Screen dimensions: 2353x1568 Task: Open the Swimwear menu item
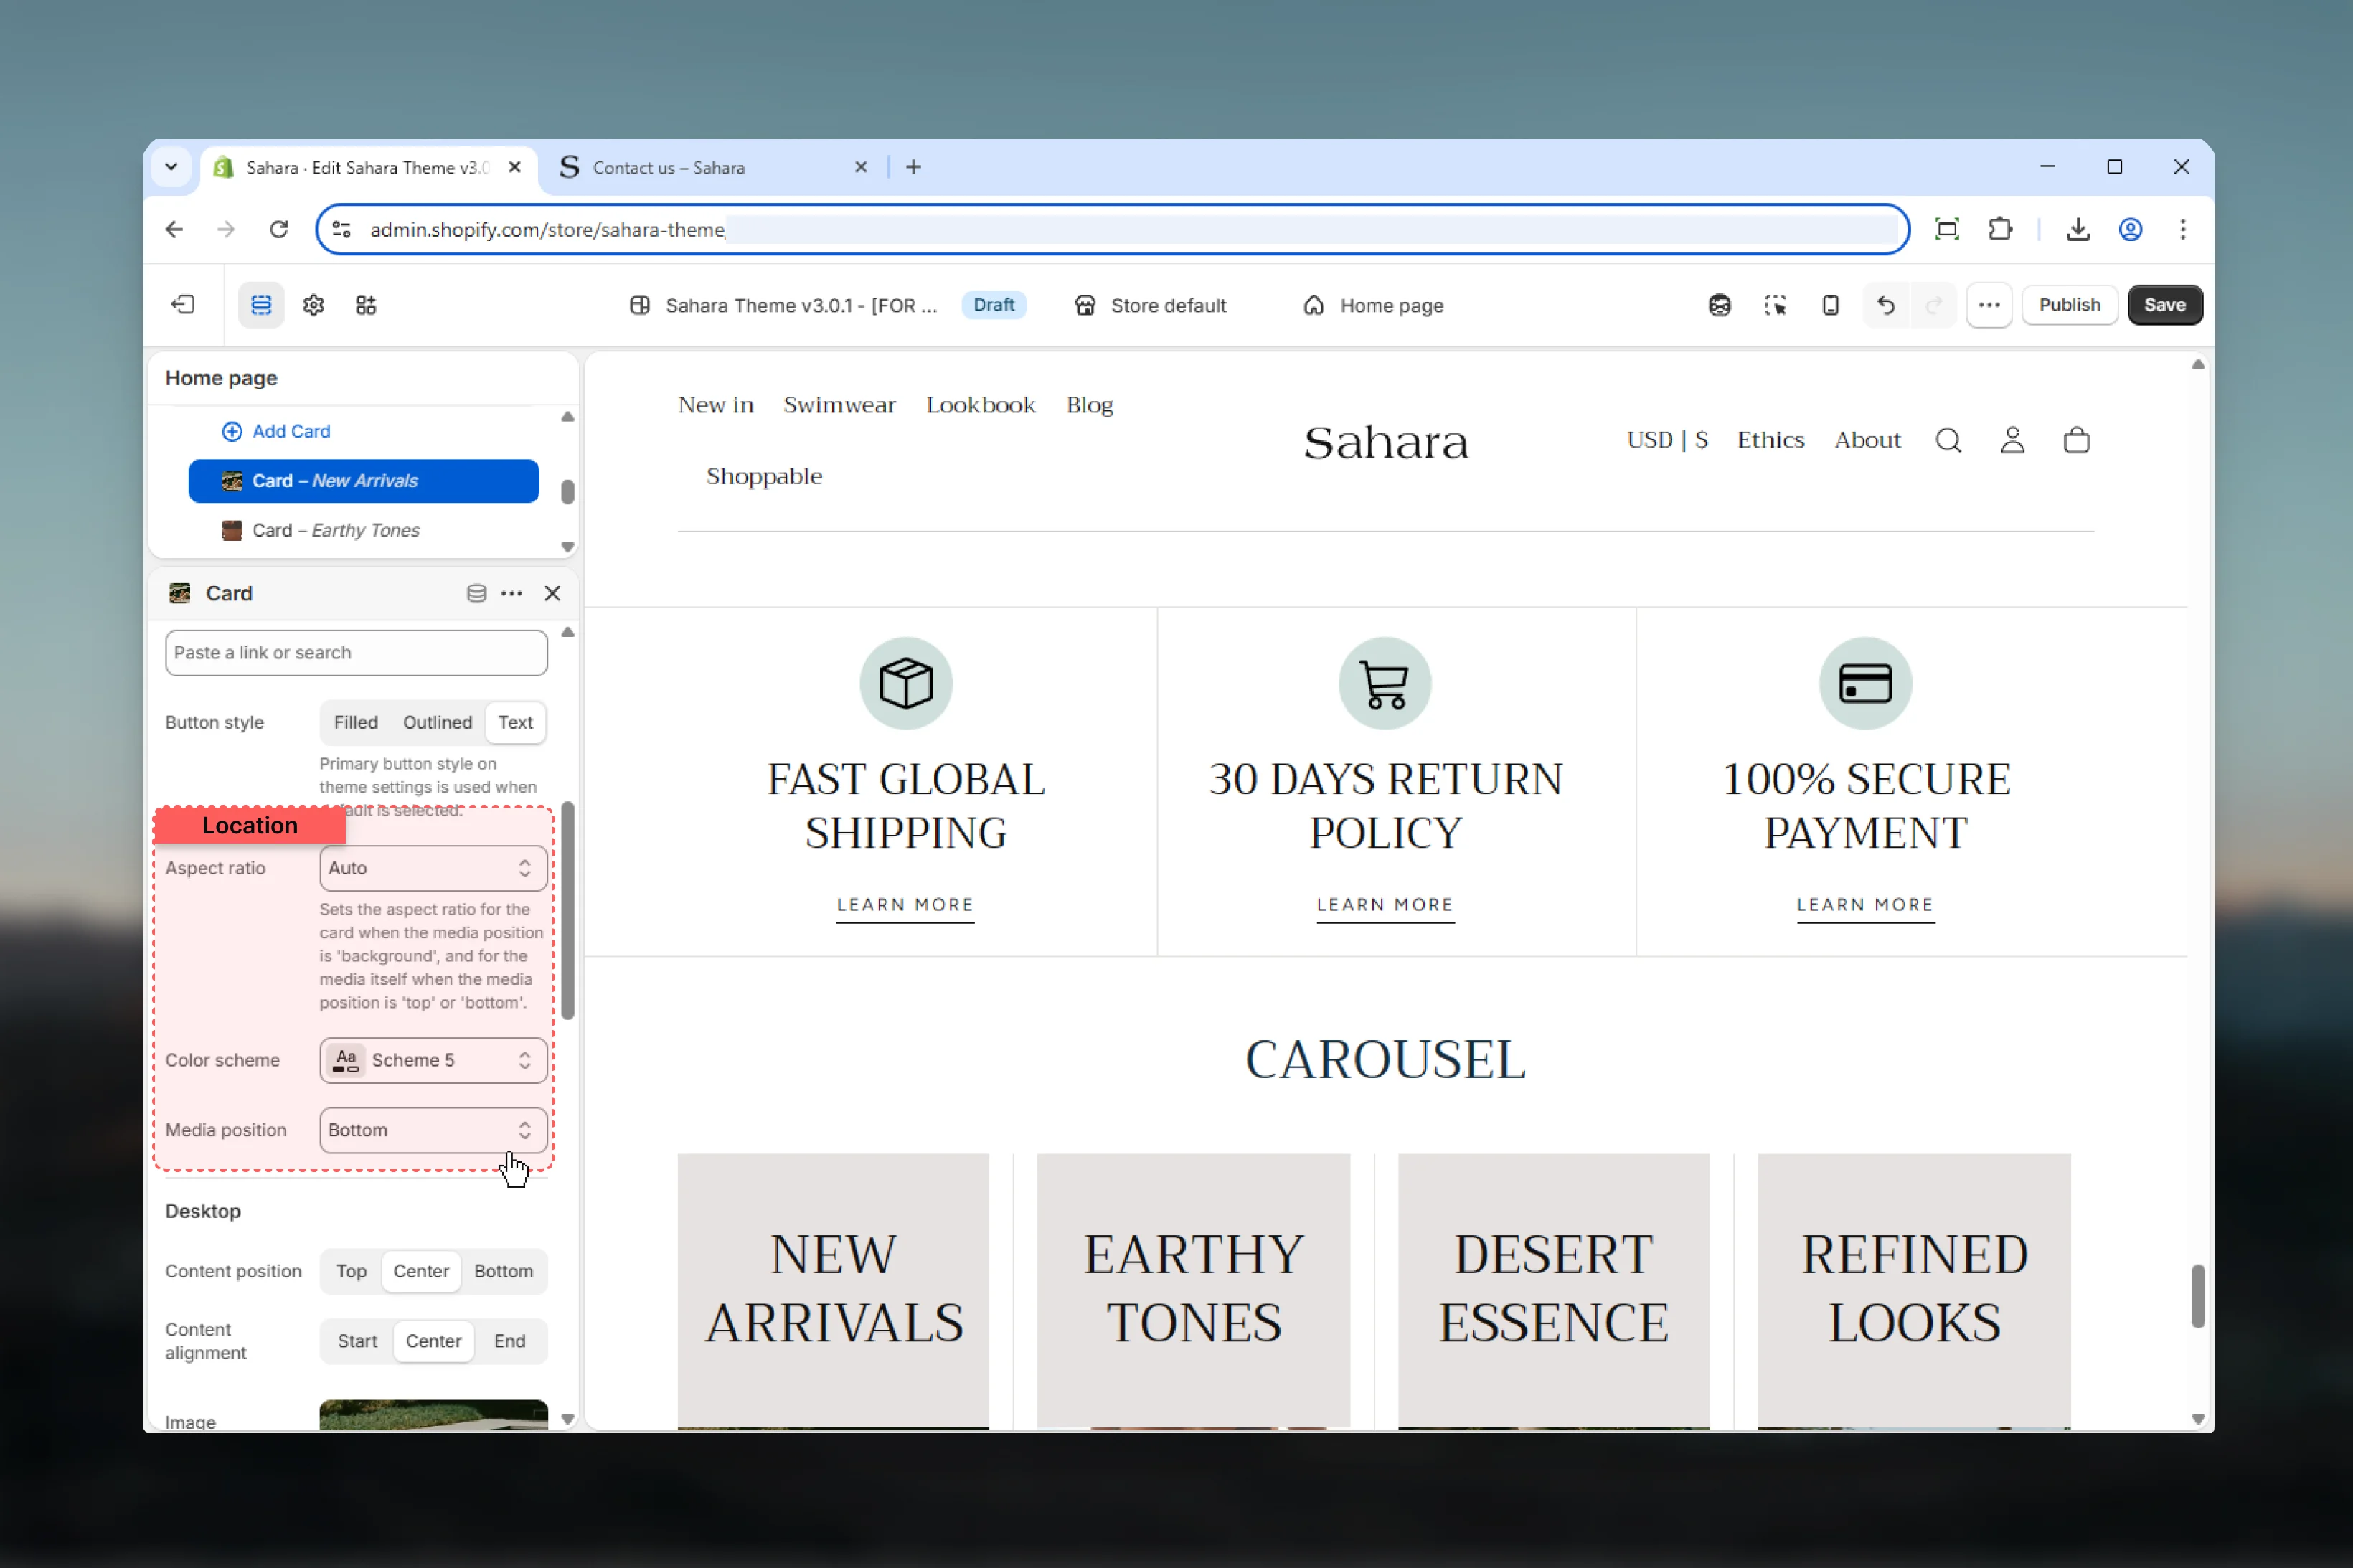pos(839,405)
